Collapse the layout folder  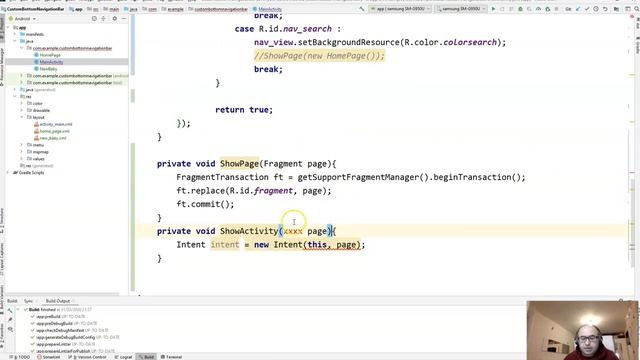pyautogui.click(x=22, y=117)
